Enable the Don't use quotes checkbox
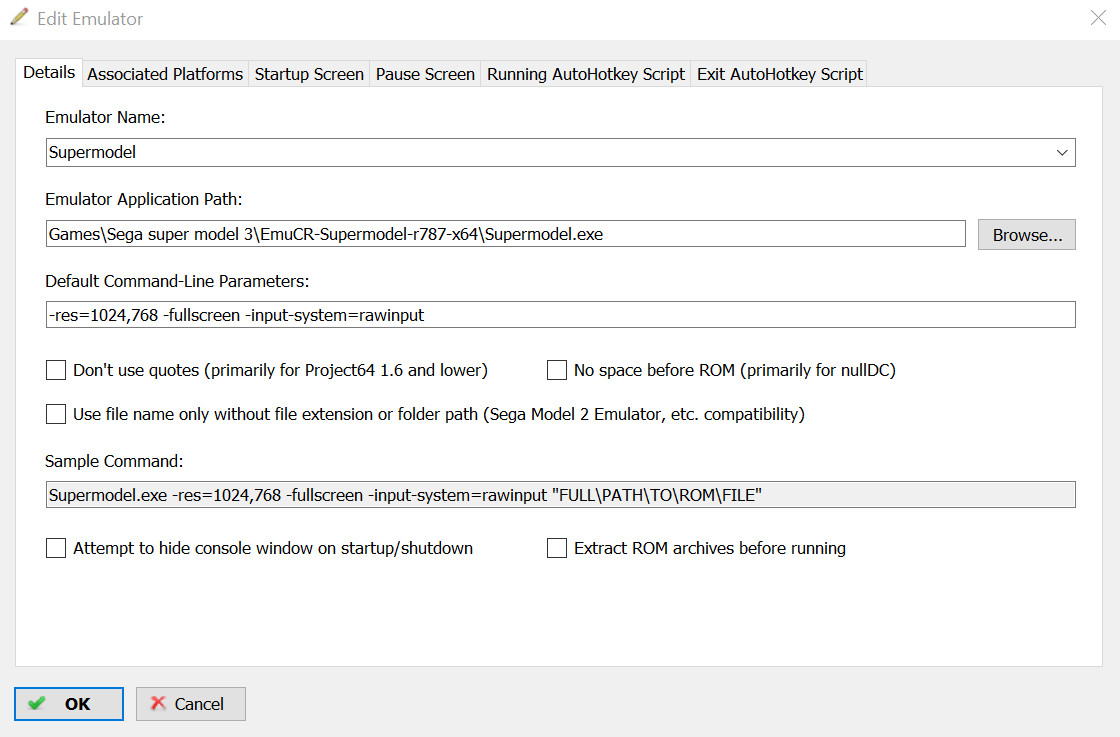The height and width of the screenshot is (737, 1120). point(56,370)
